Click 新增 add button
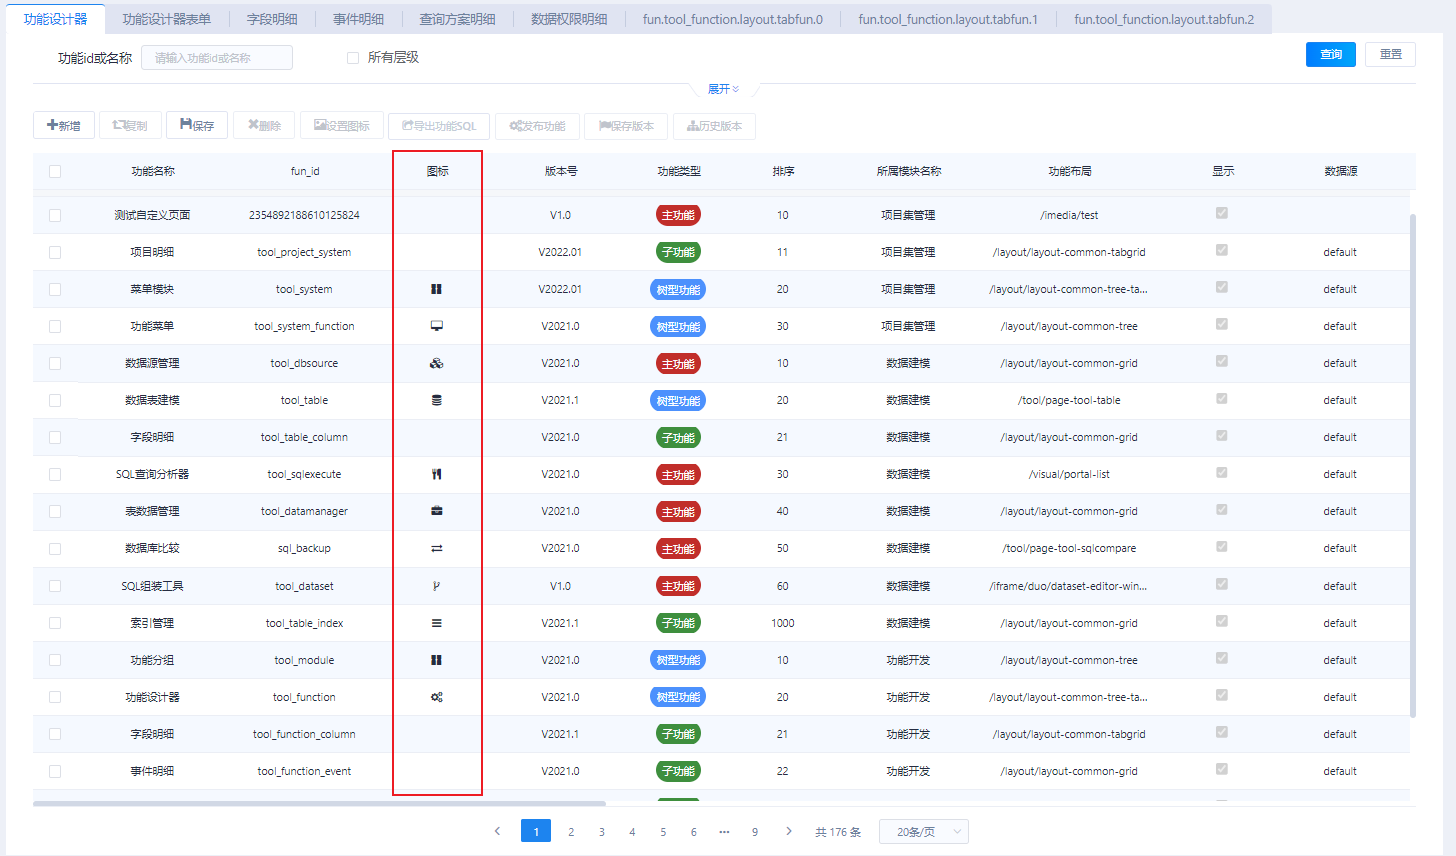This screenshot has height=856, width=1456. pyautogui.click(x=64, y=125)
